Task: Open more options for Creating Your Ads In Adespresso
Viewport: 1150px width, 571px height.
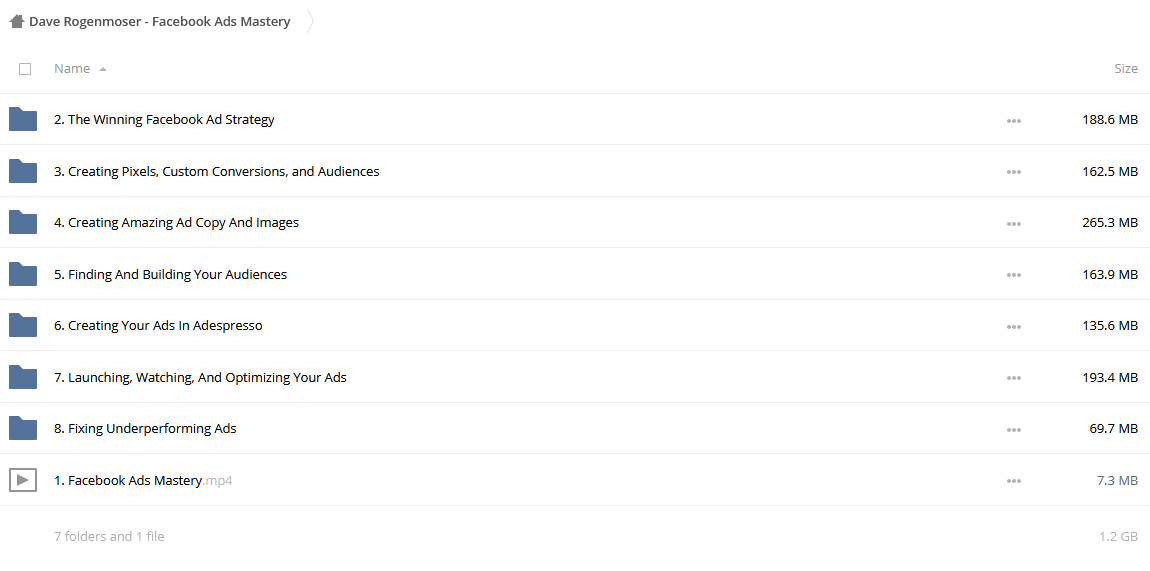Action: click(1014, 326)
